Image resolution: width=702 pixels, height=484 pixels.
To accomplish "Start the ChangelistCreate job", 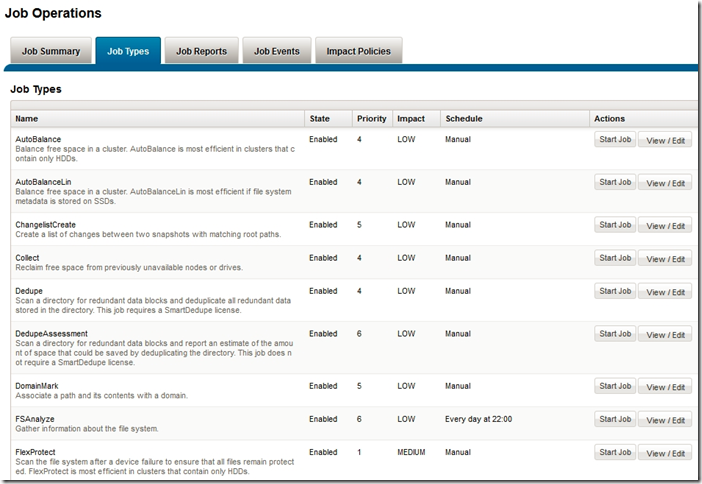I will [615, 225].
